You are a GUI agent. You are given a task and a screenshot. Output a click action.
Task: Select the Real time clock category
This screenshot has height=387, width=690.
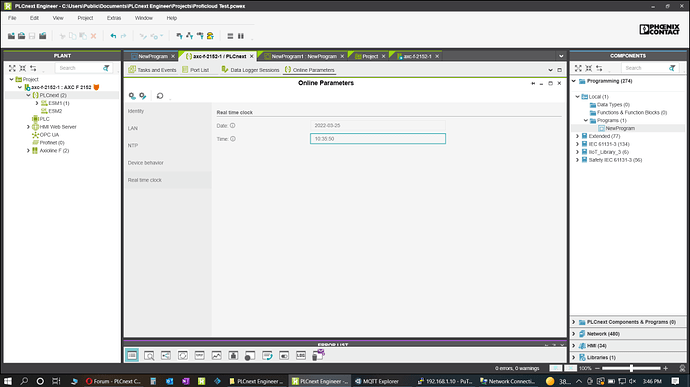click(x=168, y=180)
